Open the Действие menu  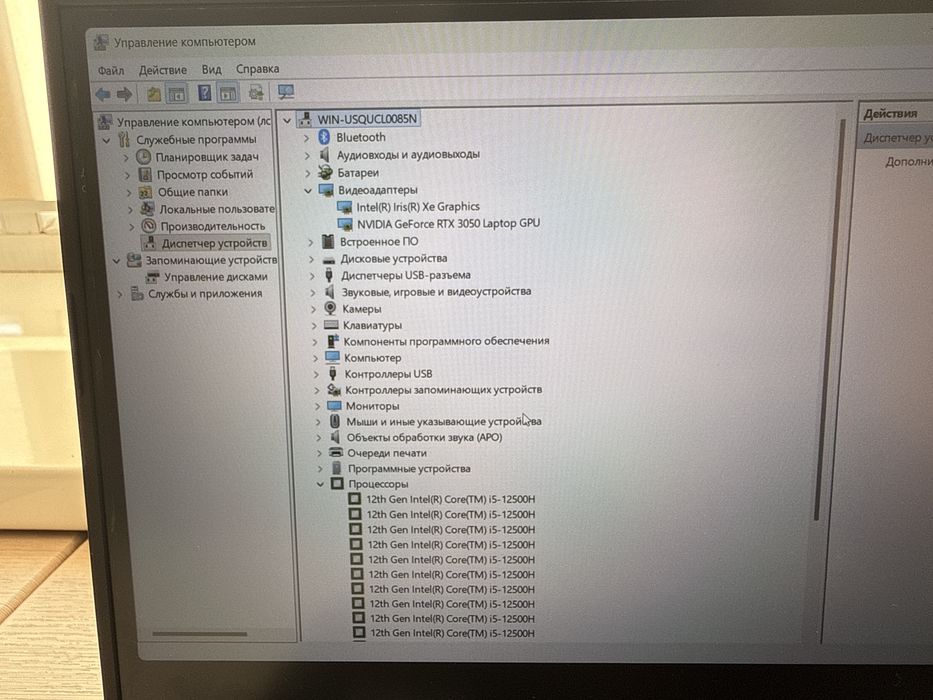point(162,70)
